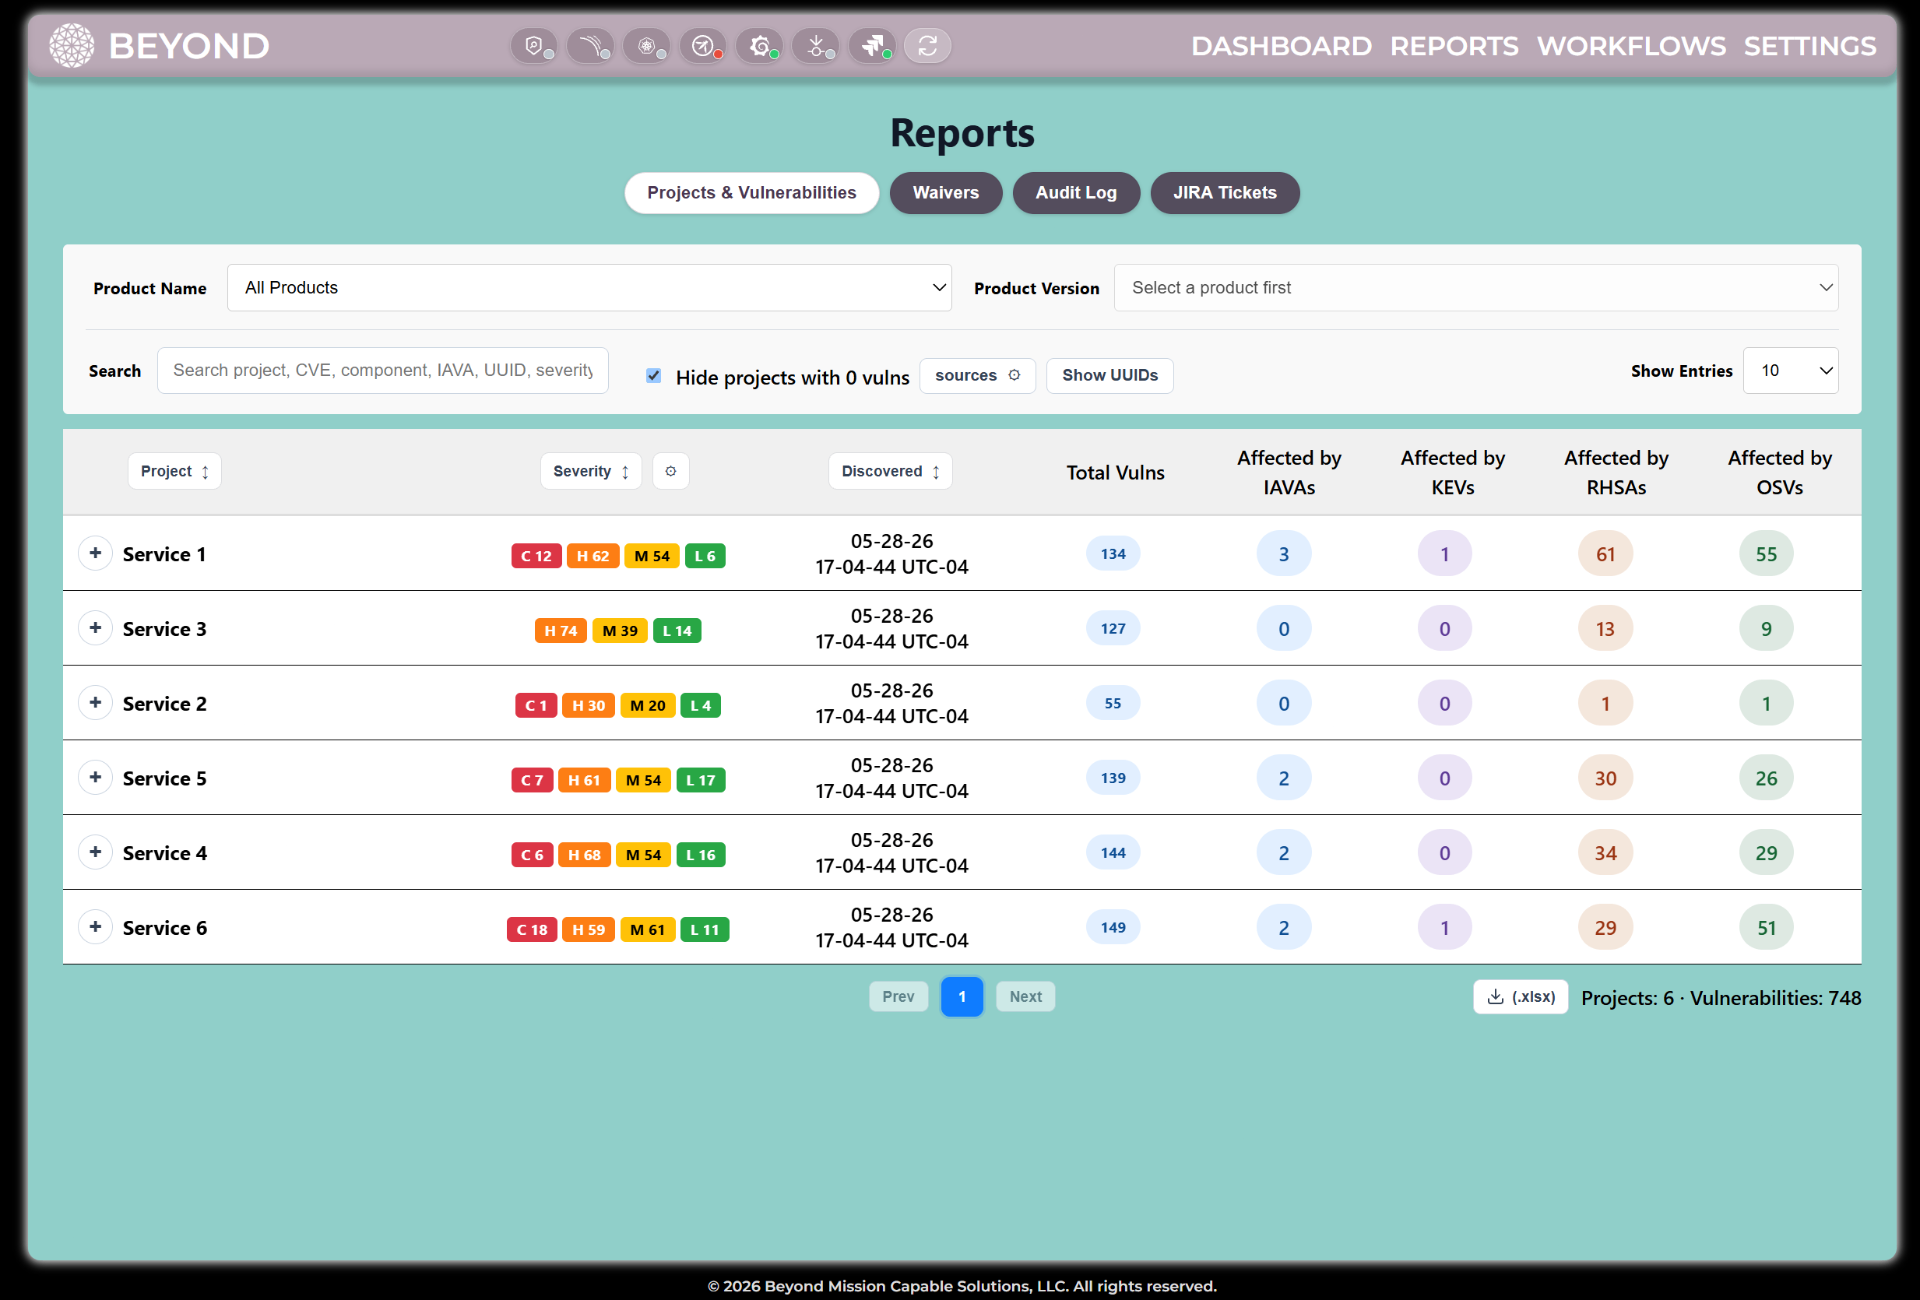Open the Jira integration icon
Viewport: 1920px width, 1300px height.
(x=872, y=46)
